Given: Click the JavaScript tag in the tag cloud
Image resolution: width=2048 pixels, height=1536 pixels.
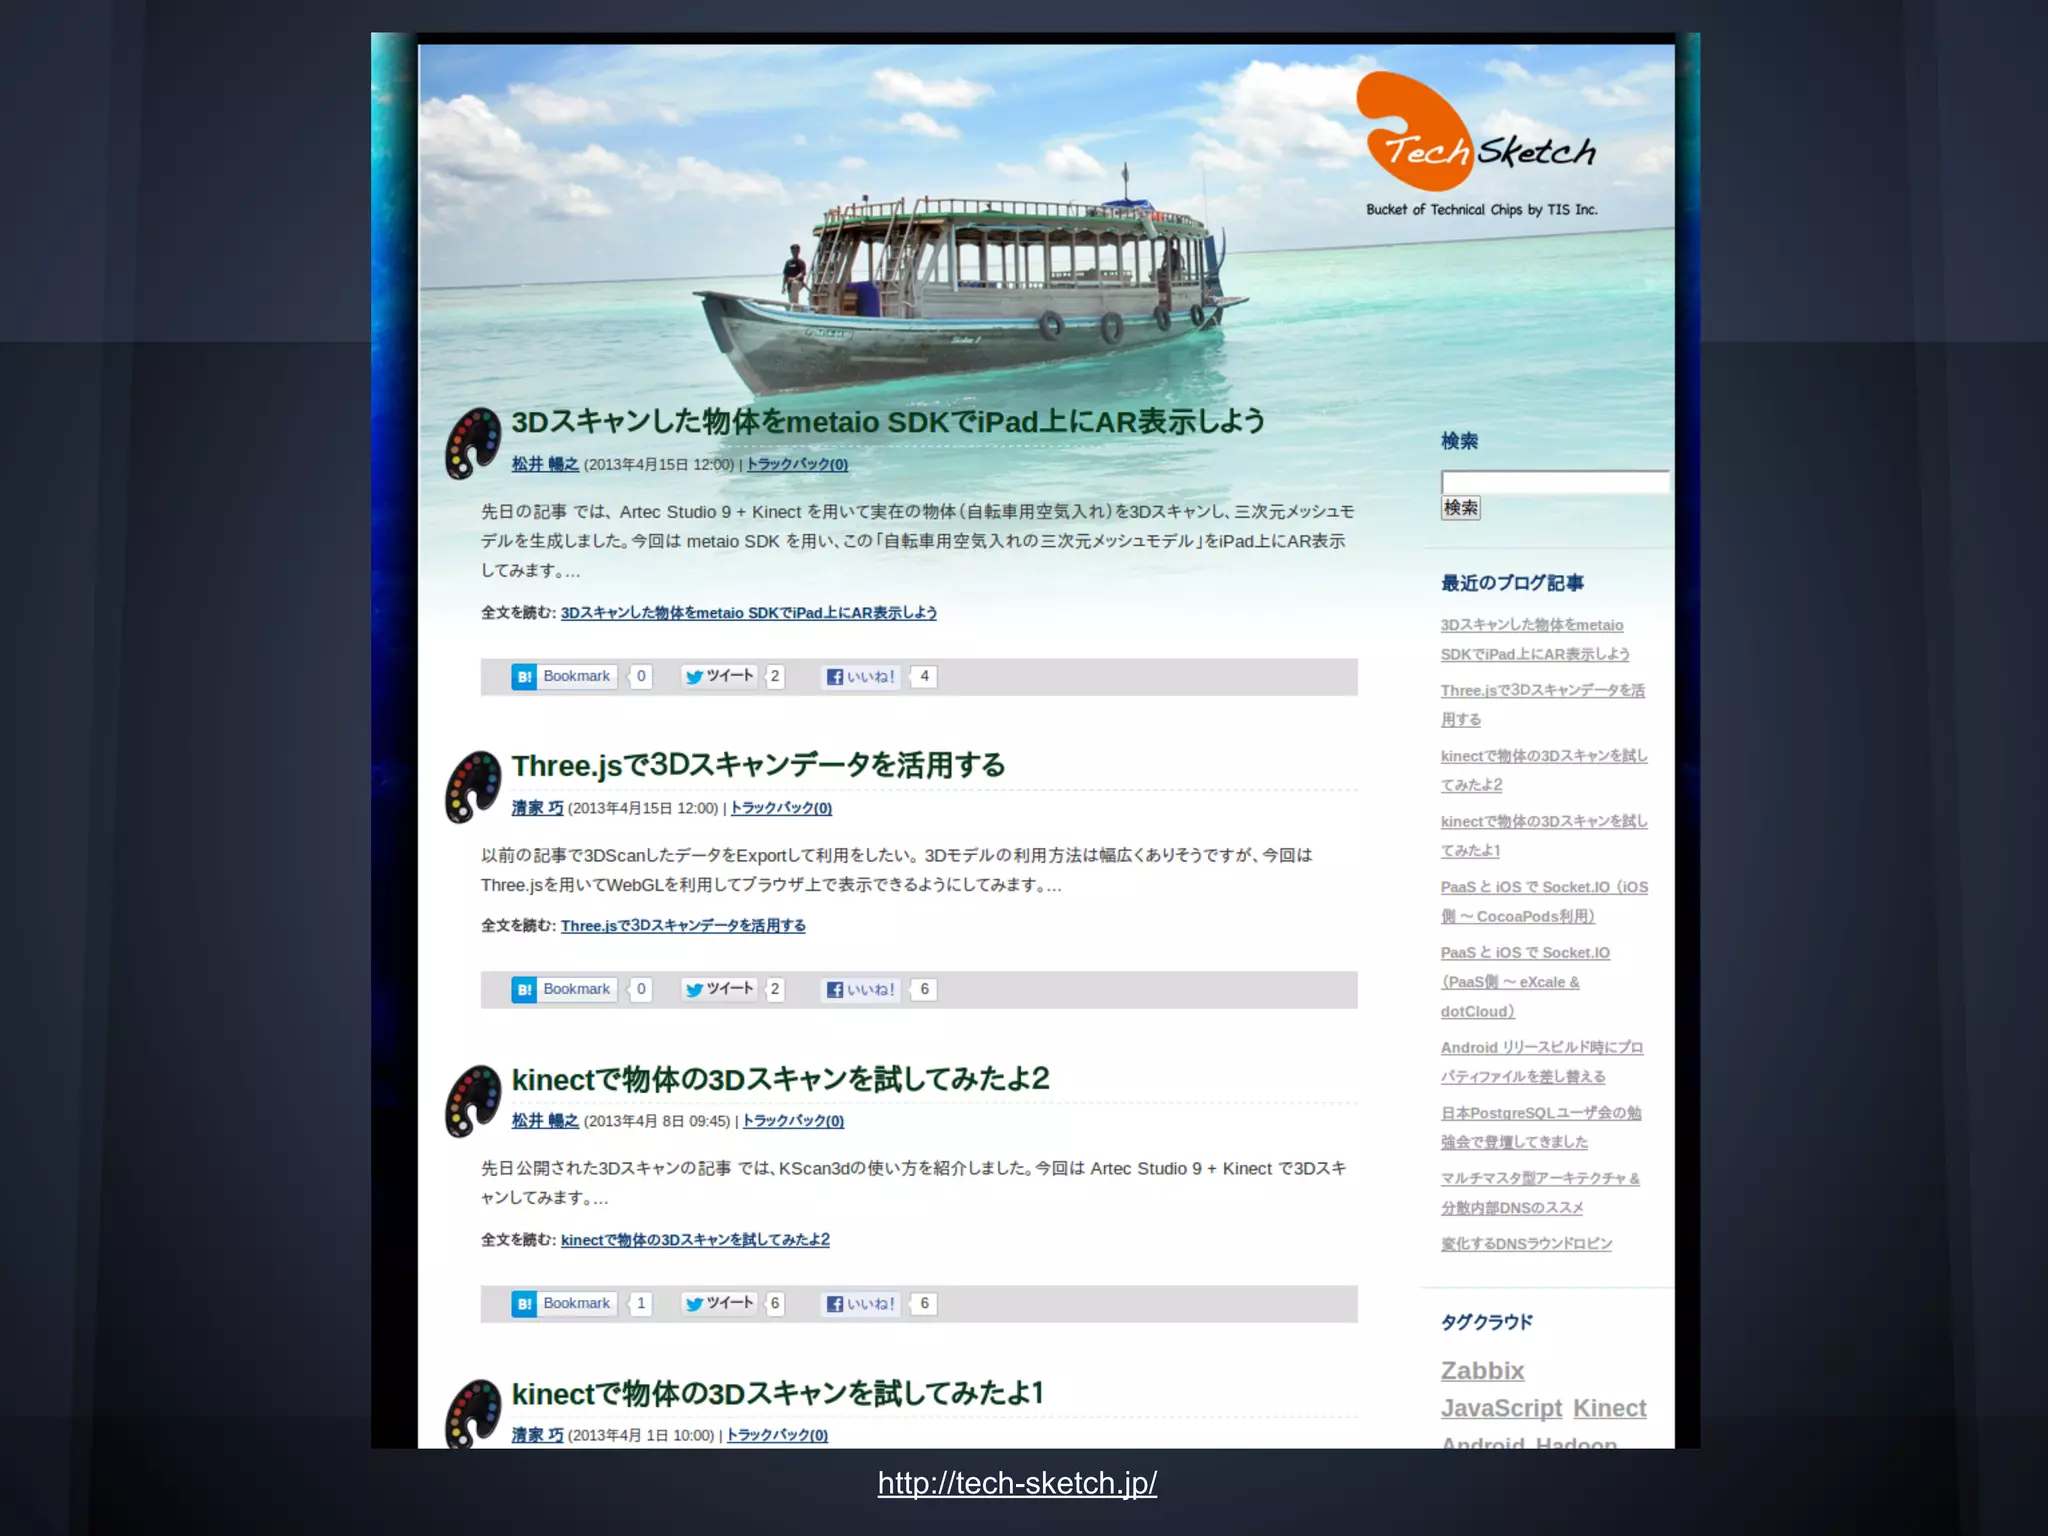Looking at the screenshot, I should tap(1501, 1409).
